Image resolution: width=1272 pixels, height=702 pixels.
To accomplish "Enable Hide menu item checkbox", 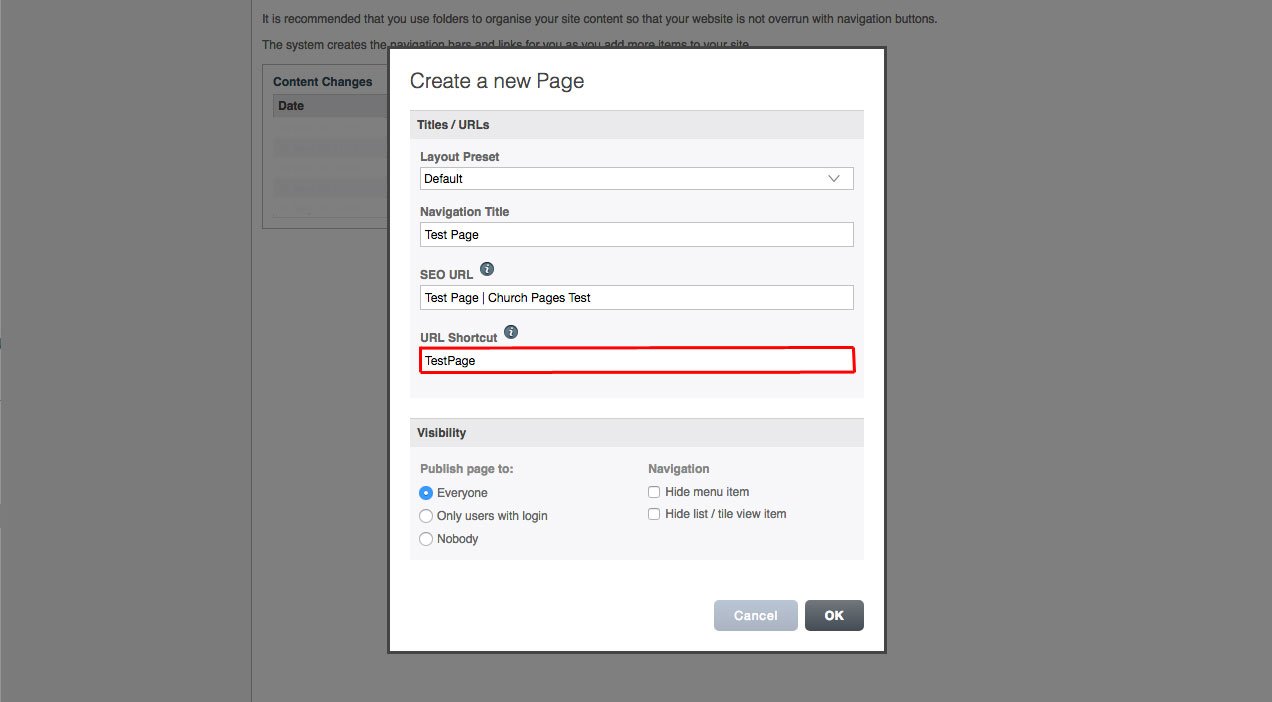I will pyautogui.click(x=654, y=492).
